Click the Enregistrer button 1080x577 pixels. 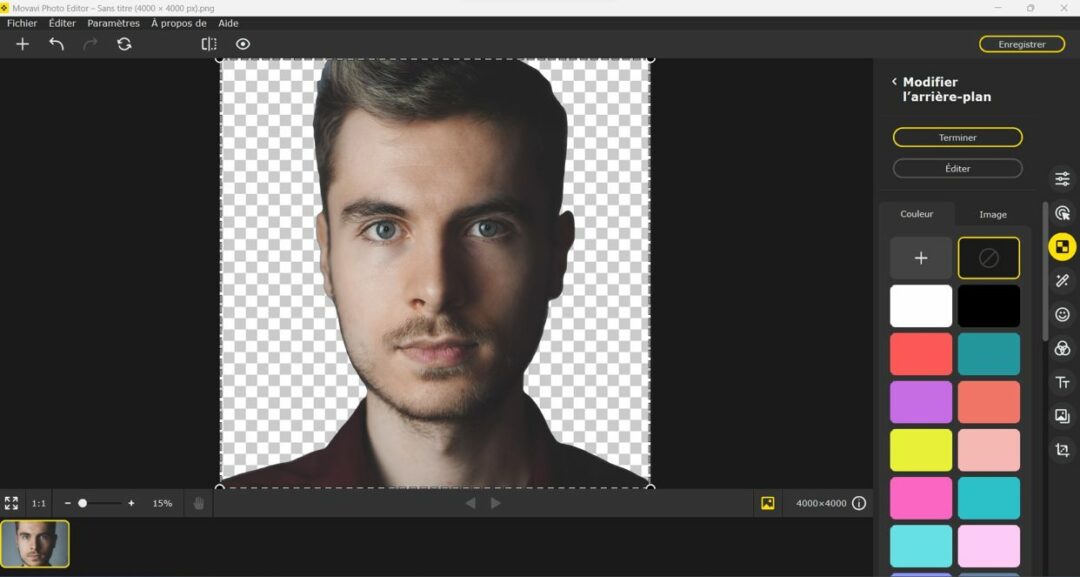pos(1021,44)
